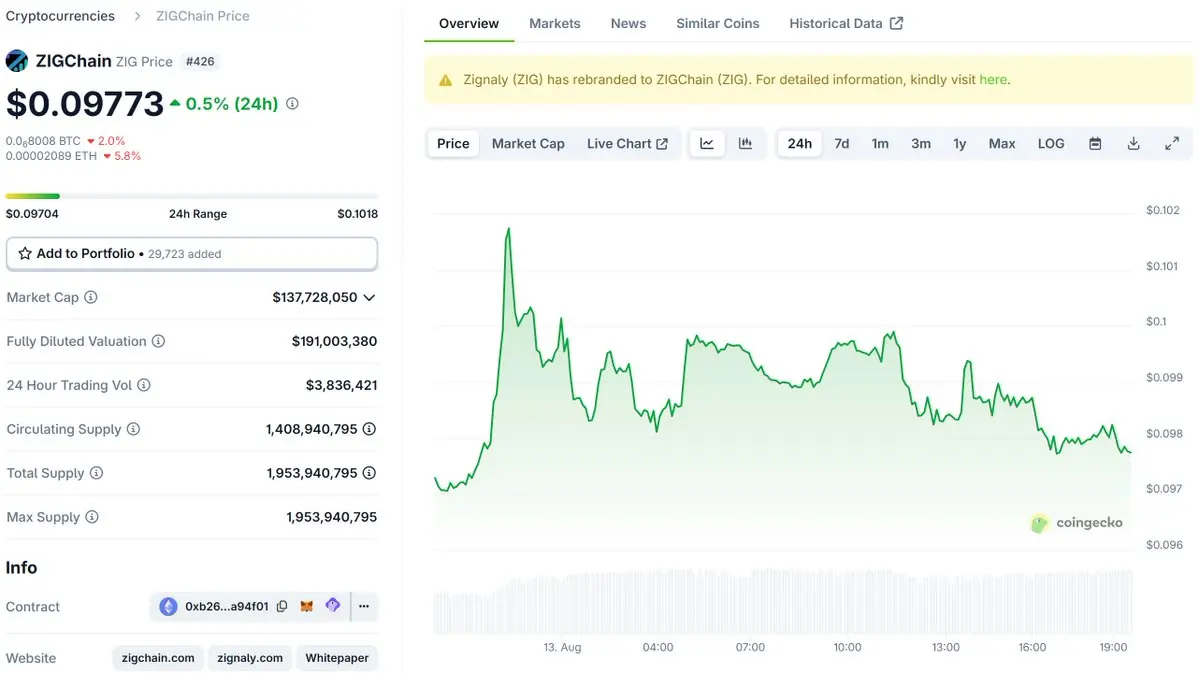Expand chart to fullscreen
The image size is (1199, 674).
coord(1171,144)
